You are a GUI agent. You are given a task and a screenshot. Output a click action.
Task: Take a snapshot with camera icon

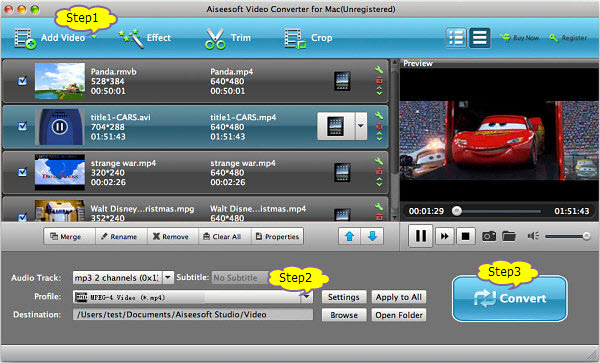coord(489,236)
